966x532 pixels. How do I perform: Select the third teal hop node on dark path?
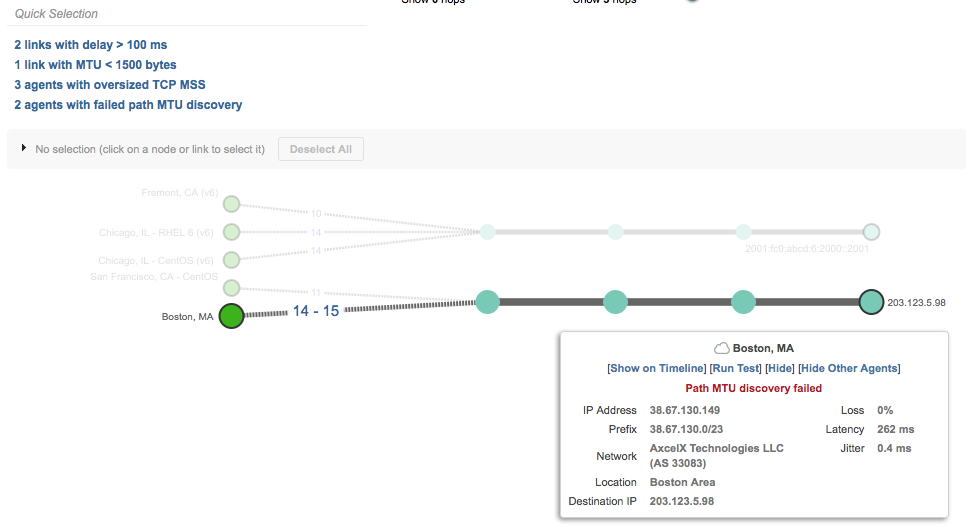743,301
